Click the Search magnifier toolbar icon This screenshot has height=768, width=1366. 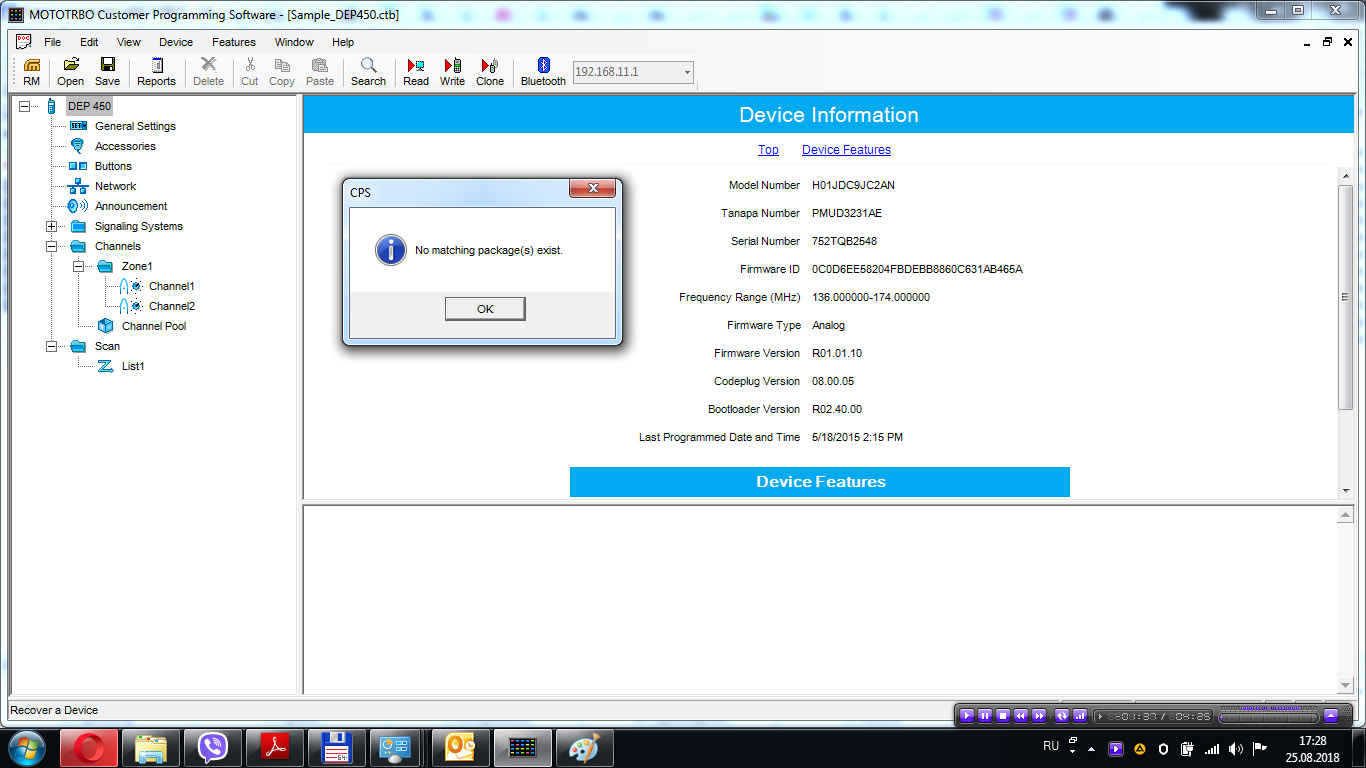point(368,72)
